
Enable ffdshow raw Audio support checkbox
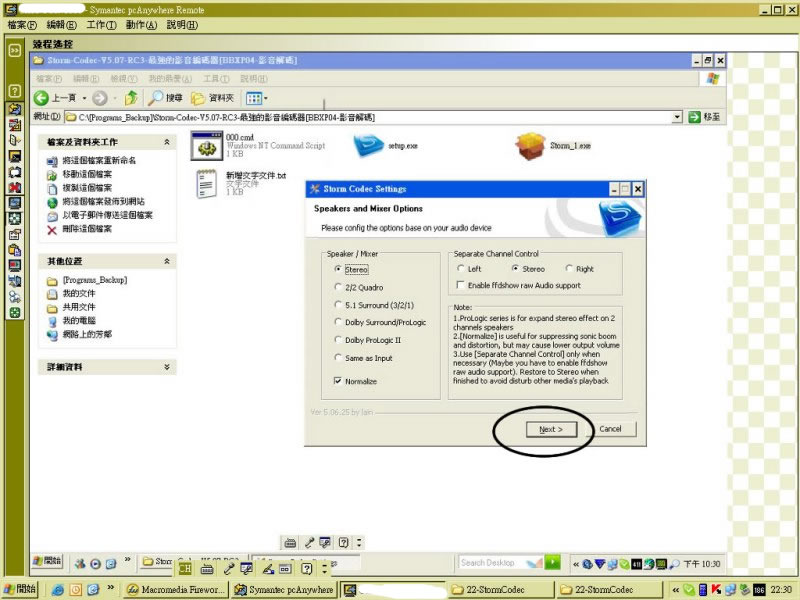point(461,285)
